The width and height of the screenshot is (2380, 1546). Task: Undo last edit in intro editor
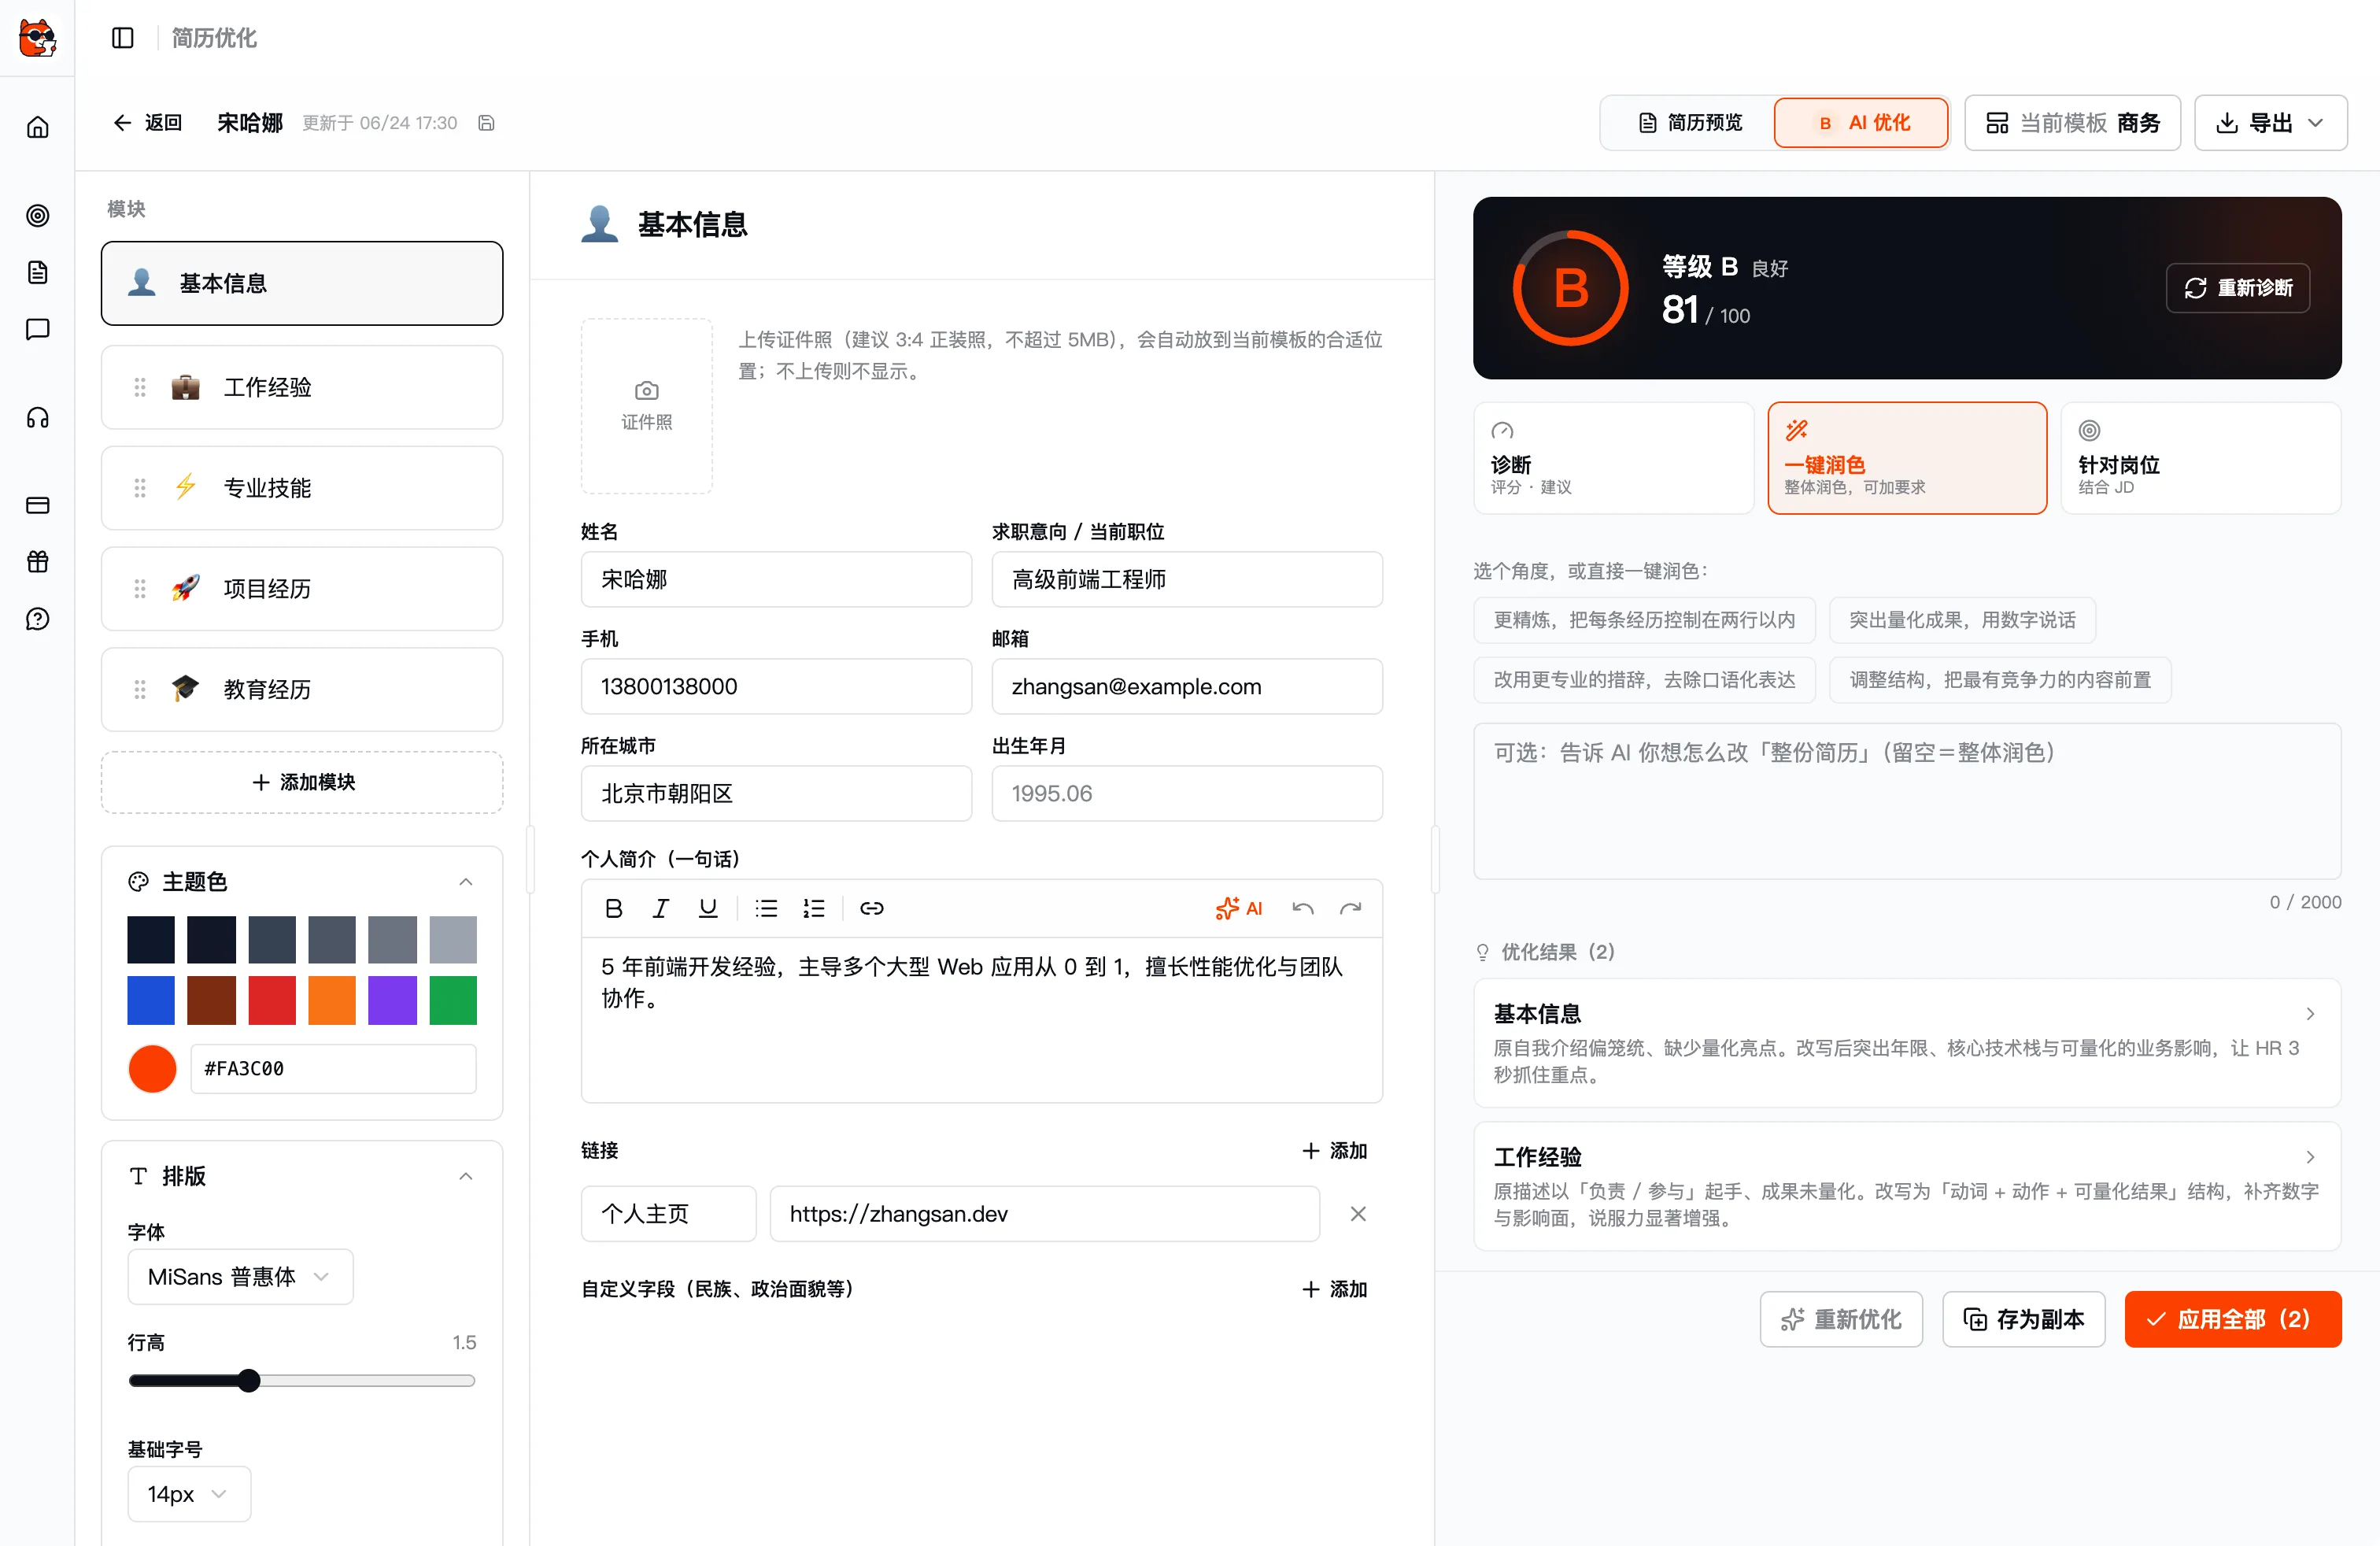1302,908
